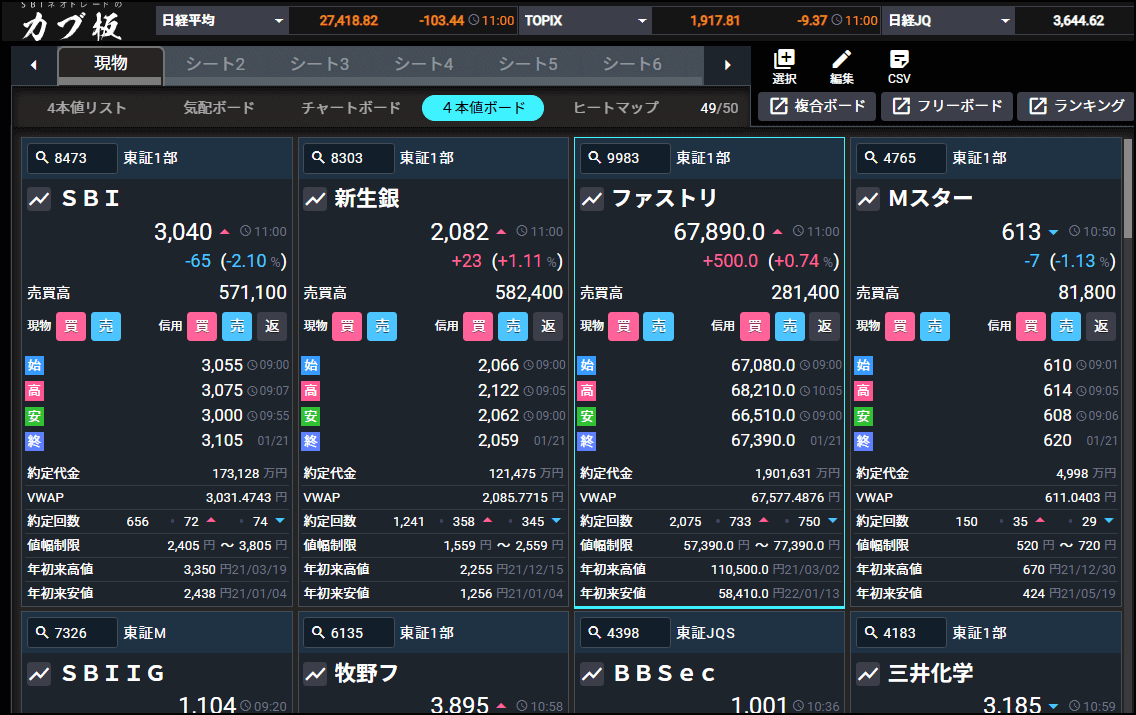This screenshot has width=1136, height=715.
Task: Click the 49/50 counter text
Action: click(719, 108)
